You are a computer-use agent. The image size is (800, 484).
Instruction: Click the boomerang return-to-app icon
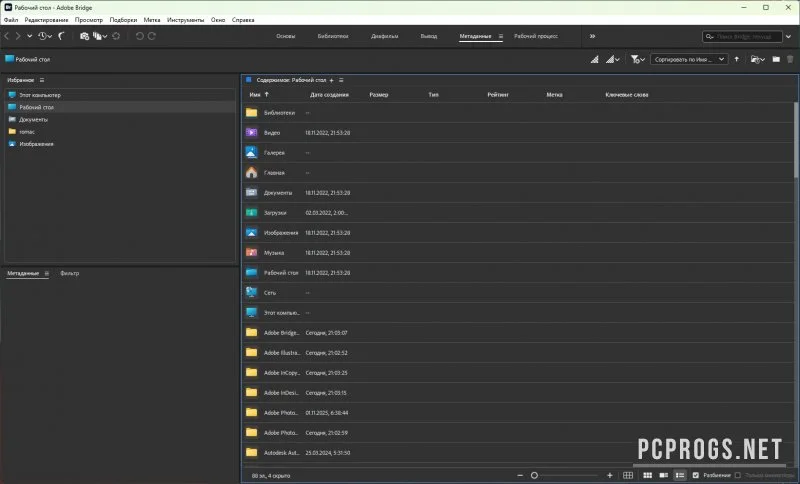click(x=62, y=36)
